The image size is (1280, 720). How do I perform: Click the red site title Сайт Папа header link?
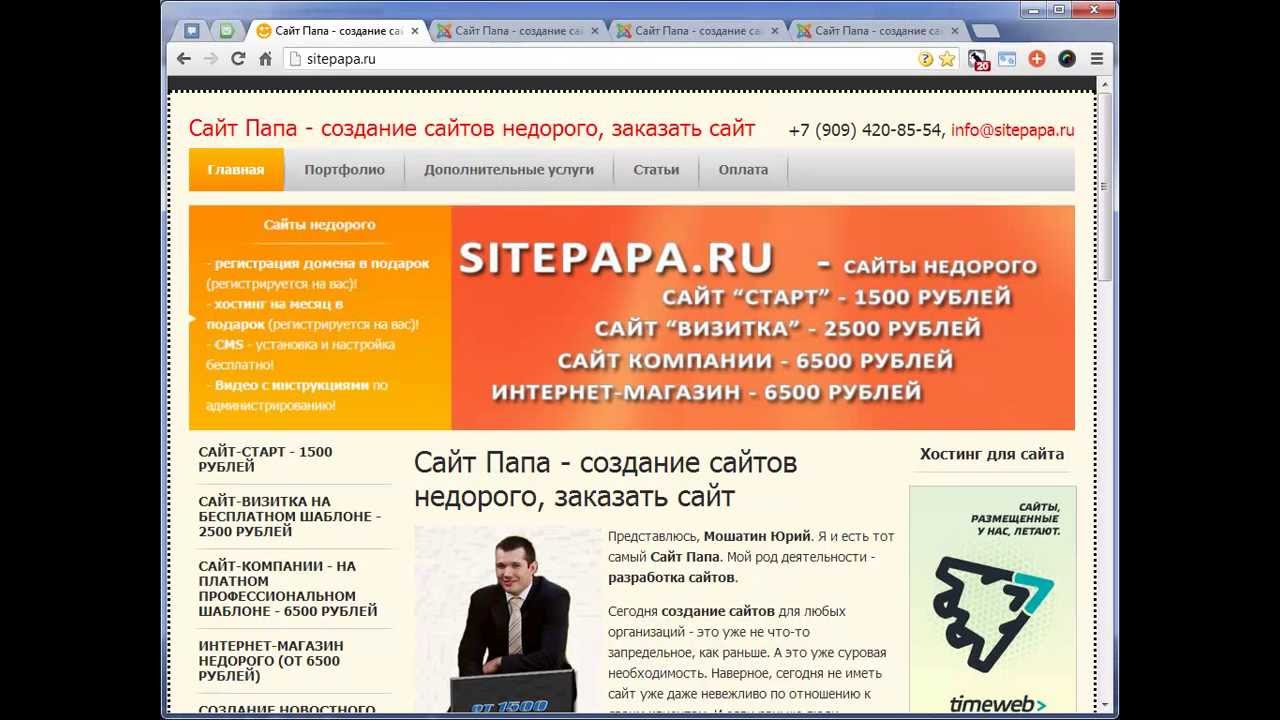(x=472, y=128)
